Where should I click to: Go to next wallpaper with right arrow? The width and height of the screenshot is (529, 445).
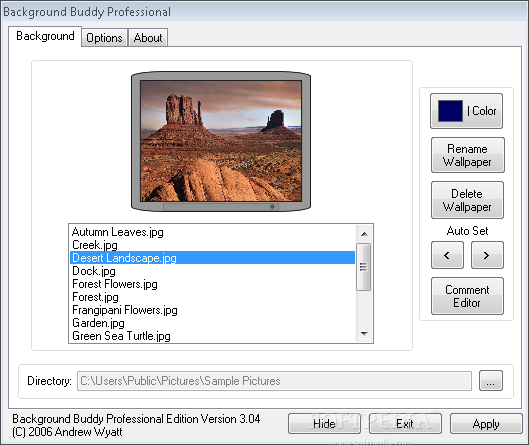tap(487, 255)
